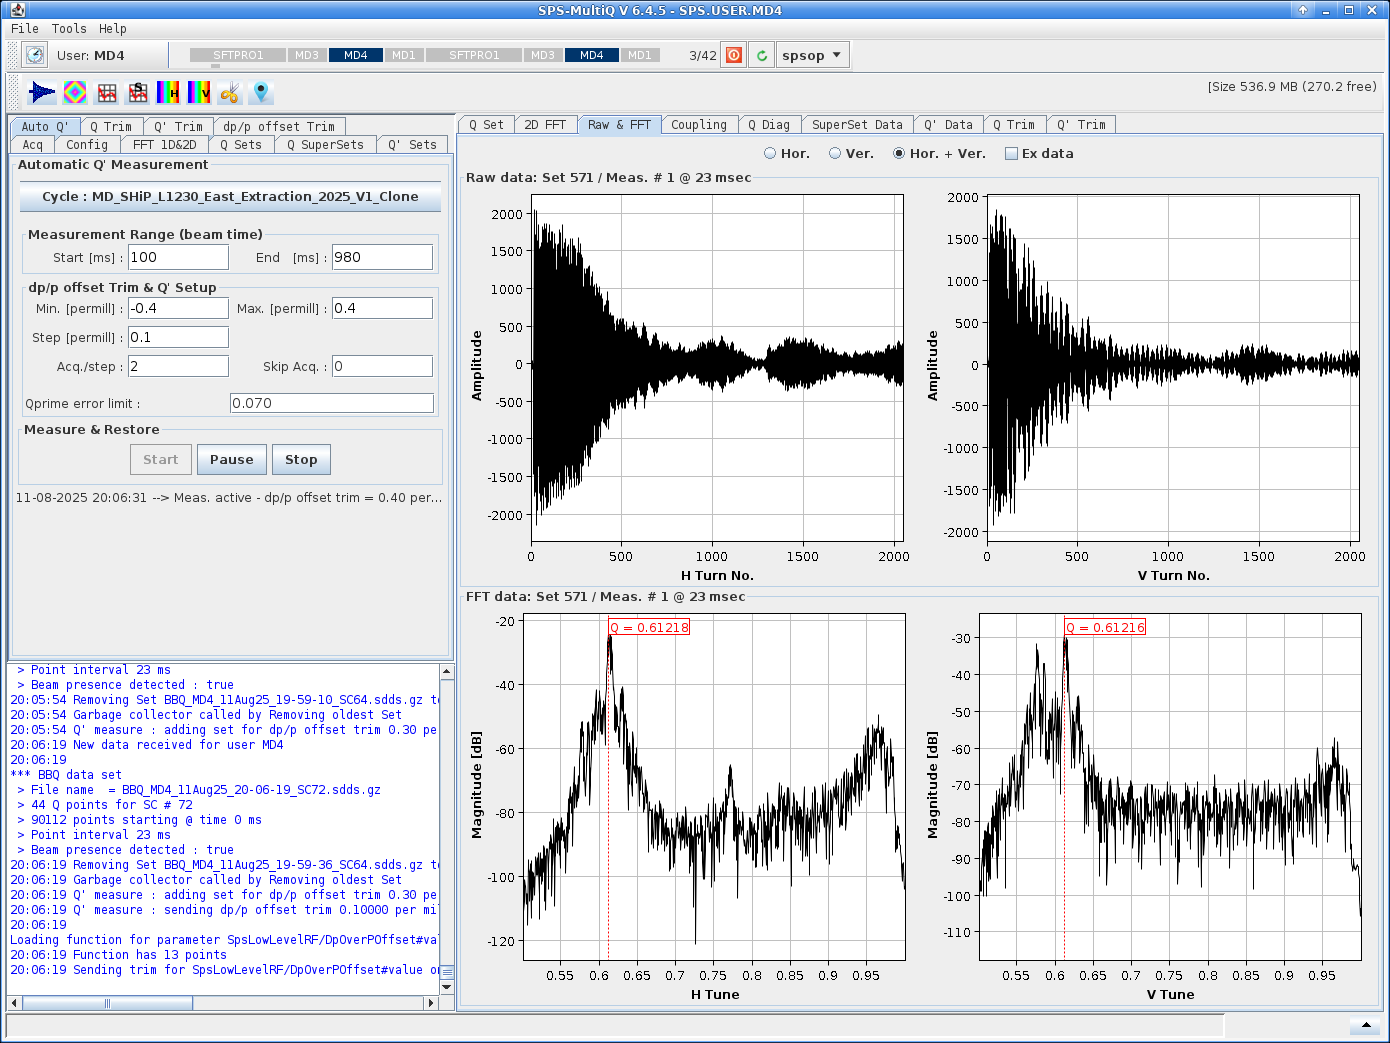Viewport: 1390px width, 1043px height.
Task: Click the Qprime error limit field
Action: 331,403
